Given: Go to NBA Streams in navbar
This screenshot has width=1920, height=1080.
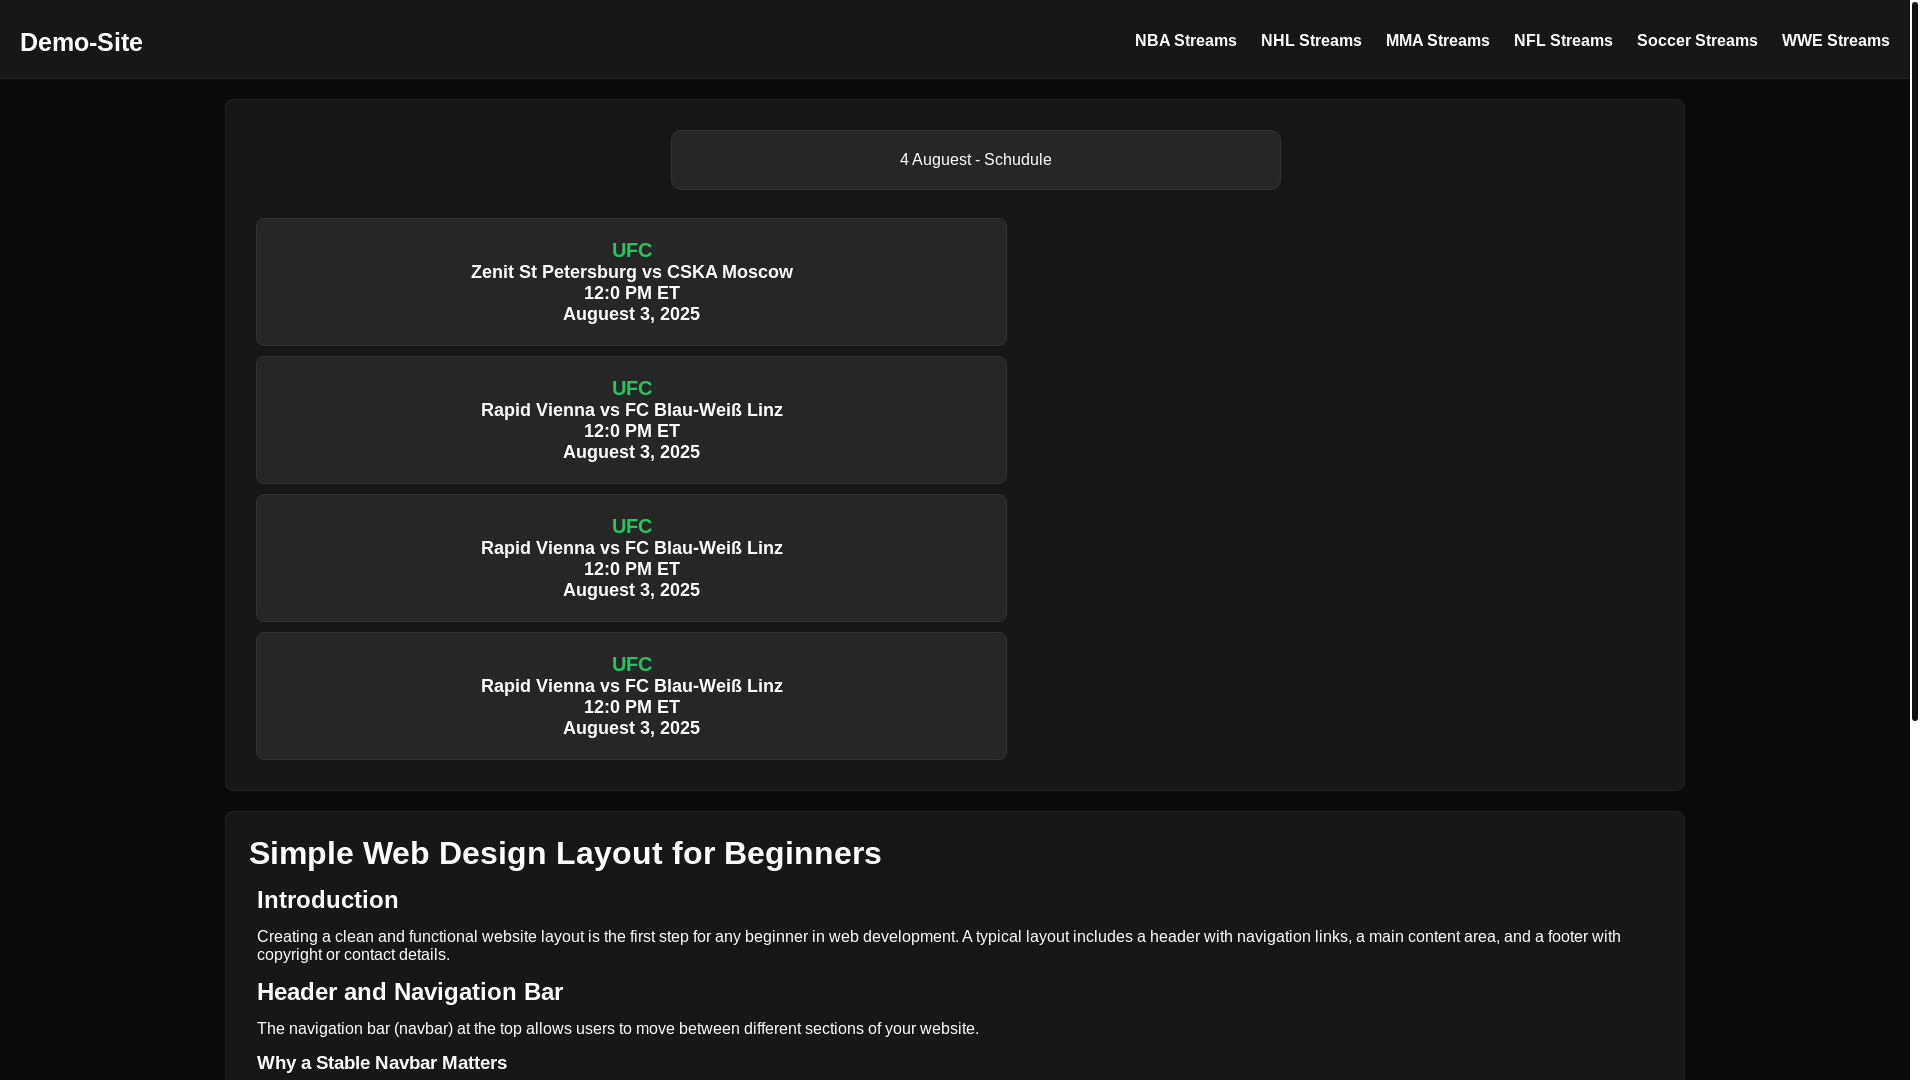Looking at the screenshot, I should tap(1185, 41).
